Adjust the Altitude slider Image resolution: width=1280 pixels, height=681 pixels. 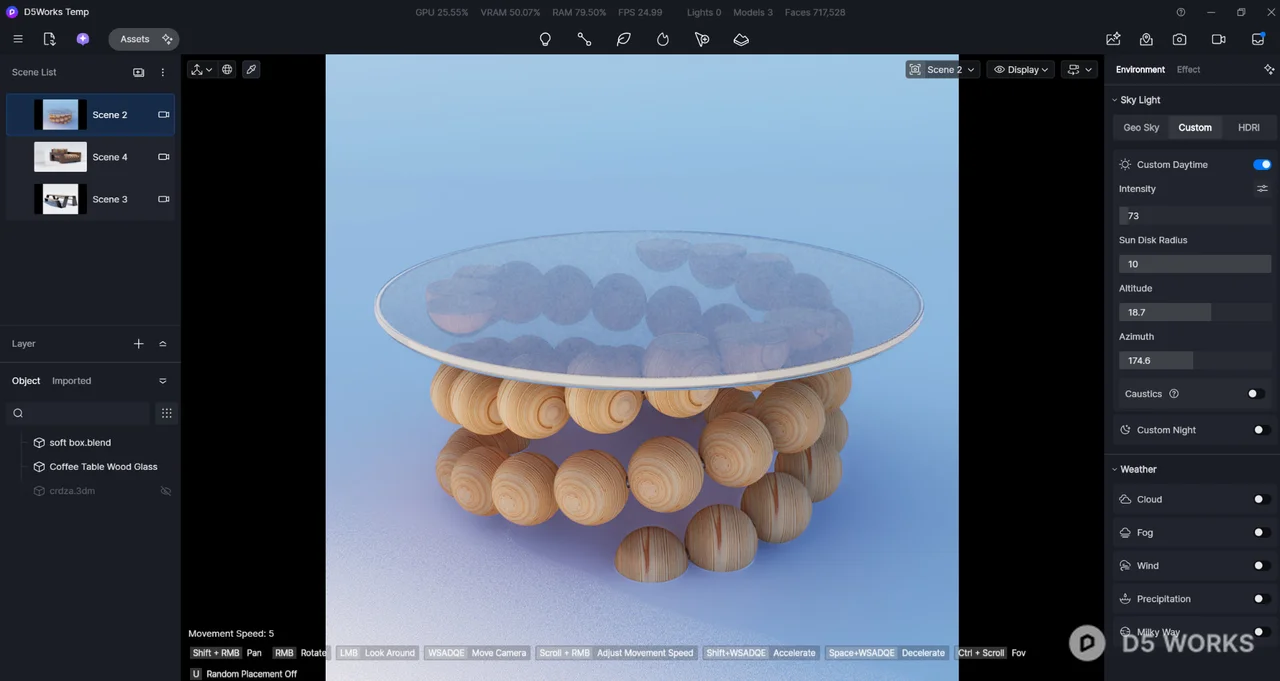click(1195, 312)
